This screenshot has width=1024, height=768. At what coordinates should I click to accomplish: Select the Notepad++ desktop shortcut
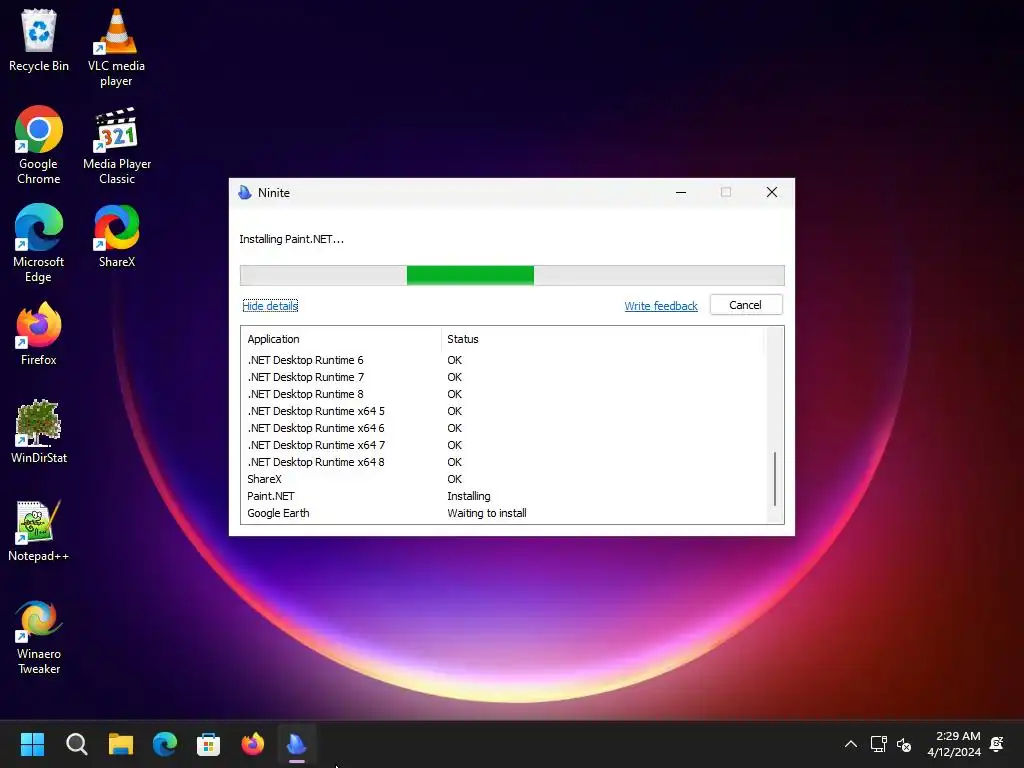(39, 530)
